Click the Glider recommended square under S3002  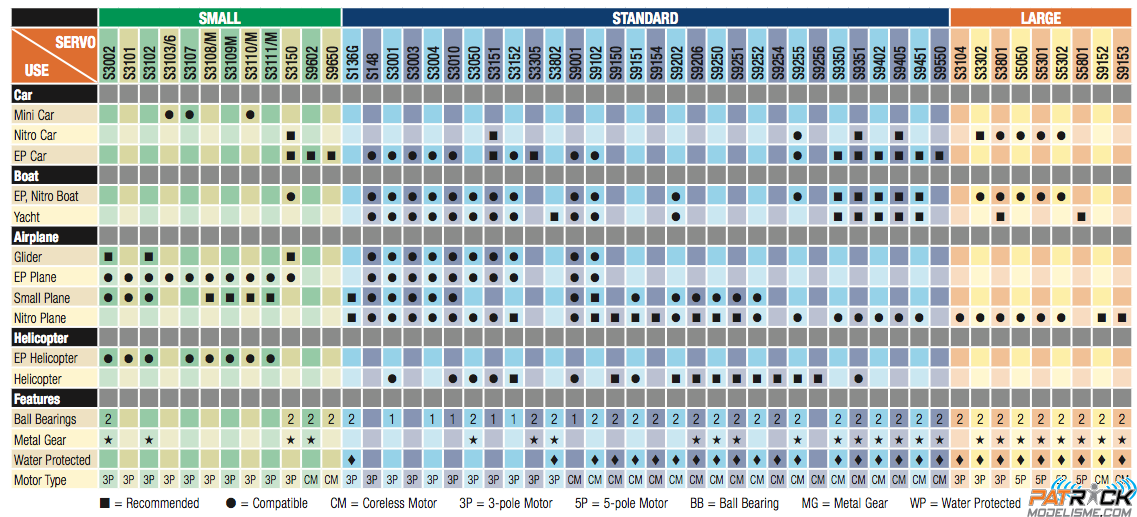pos(108,257)
